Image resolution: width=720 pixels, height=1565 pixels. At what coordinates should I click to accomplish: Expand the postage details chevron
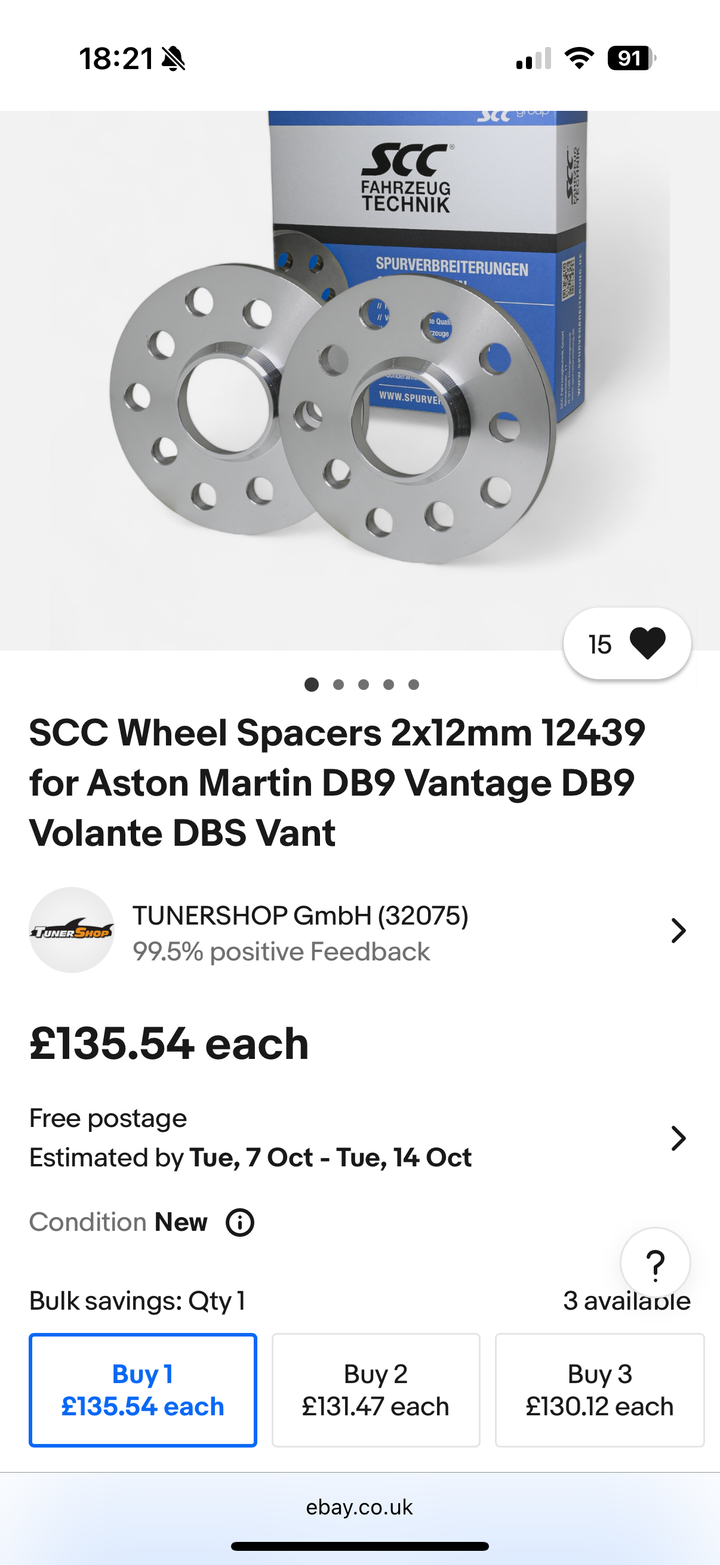click(x=678, y=1138)
